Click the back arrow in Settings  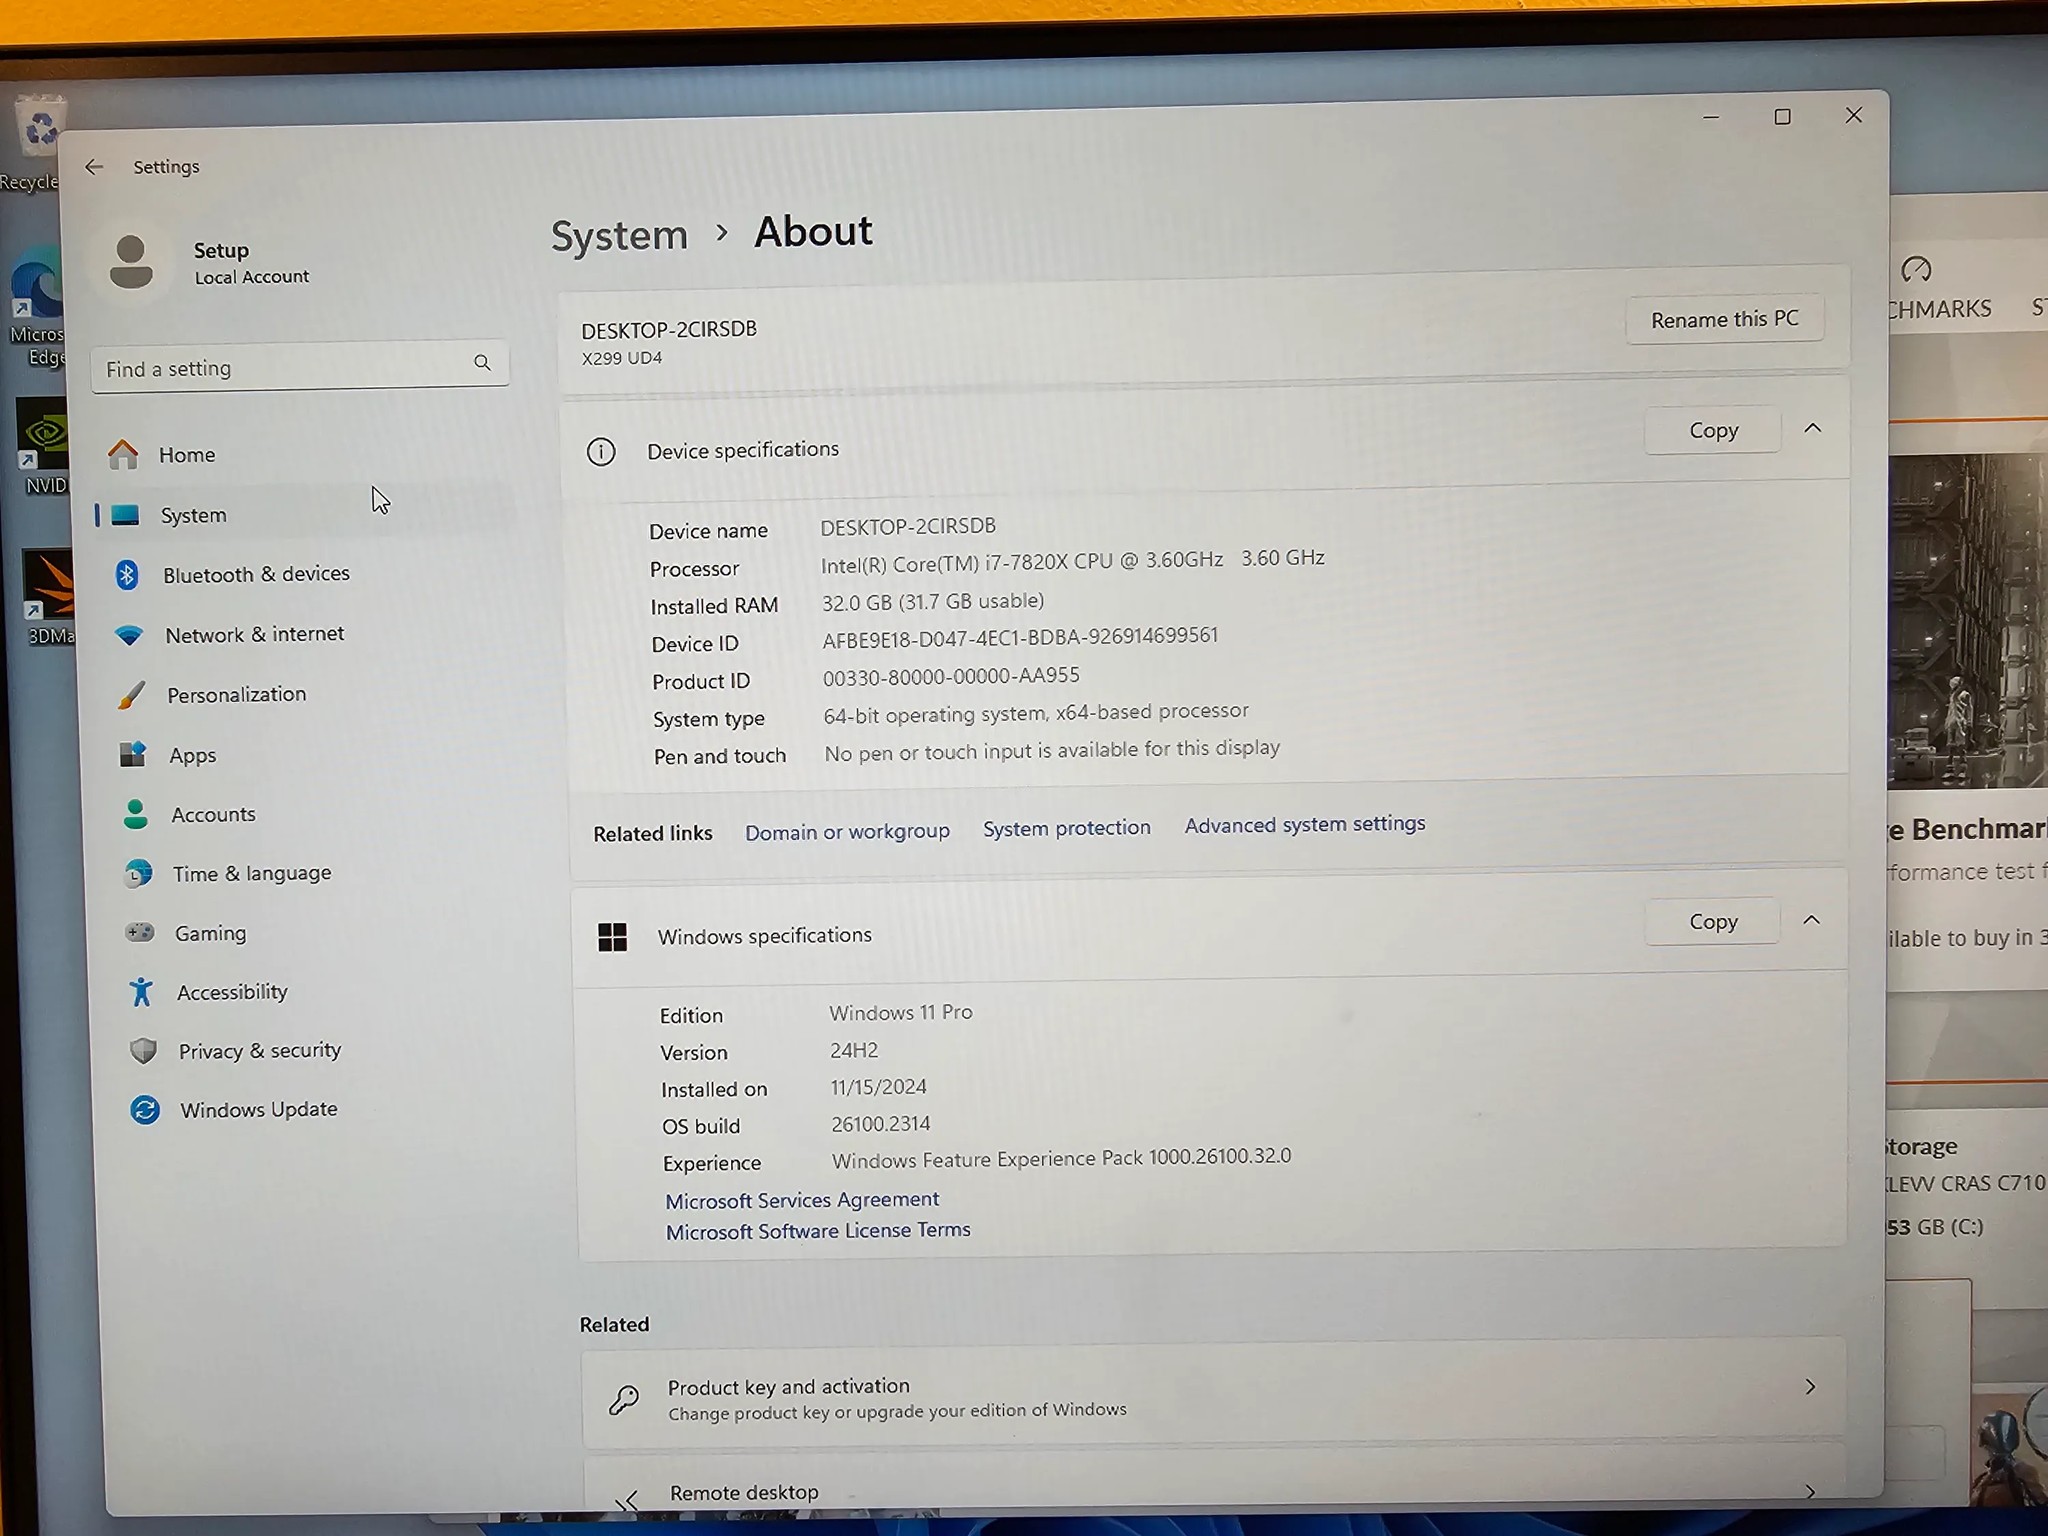coord(94,166)
